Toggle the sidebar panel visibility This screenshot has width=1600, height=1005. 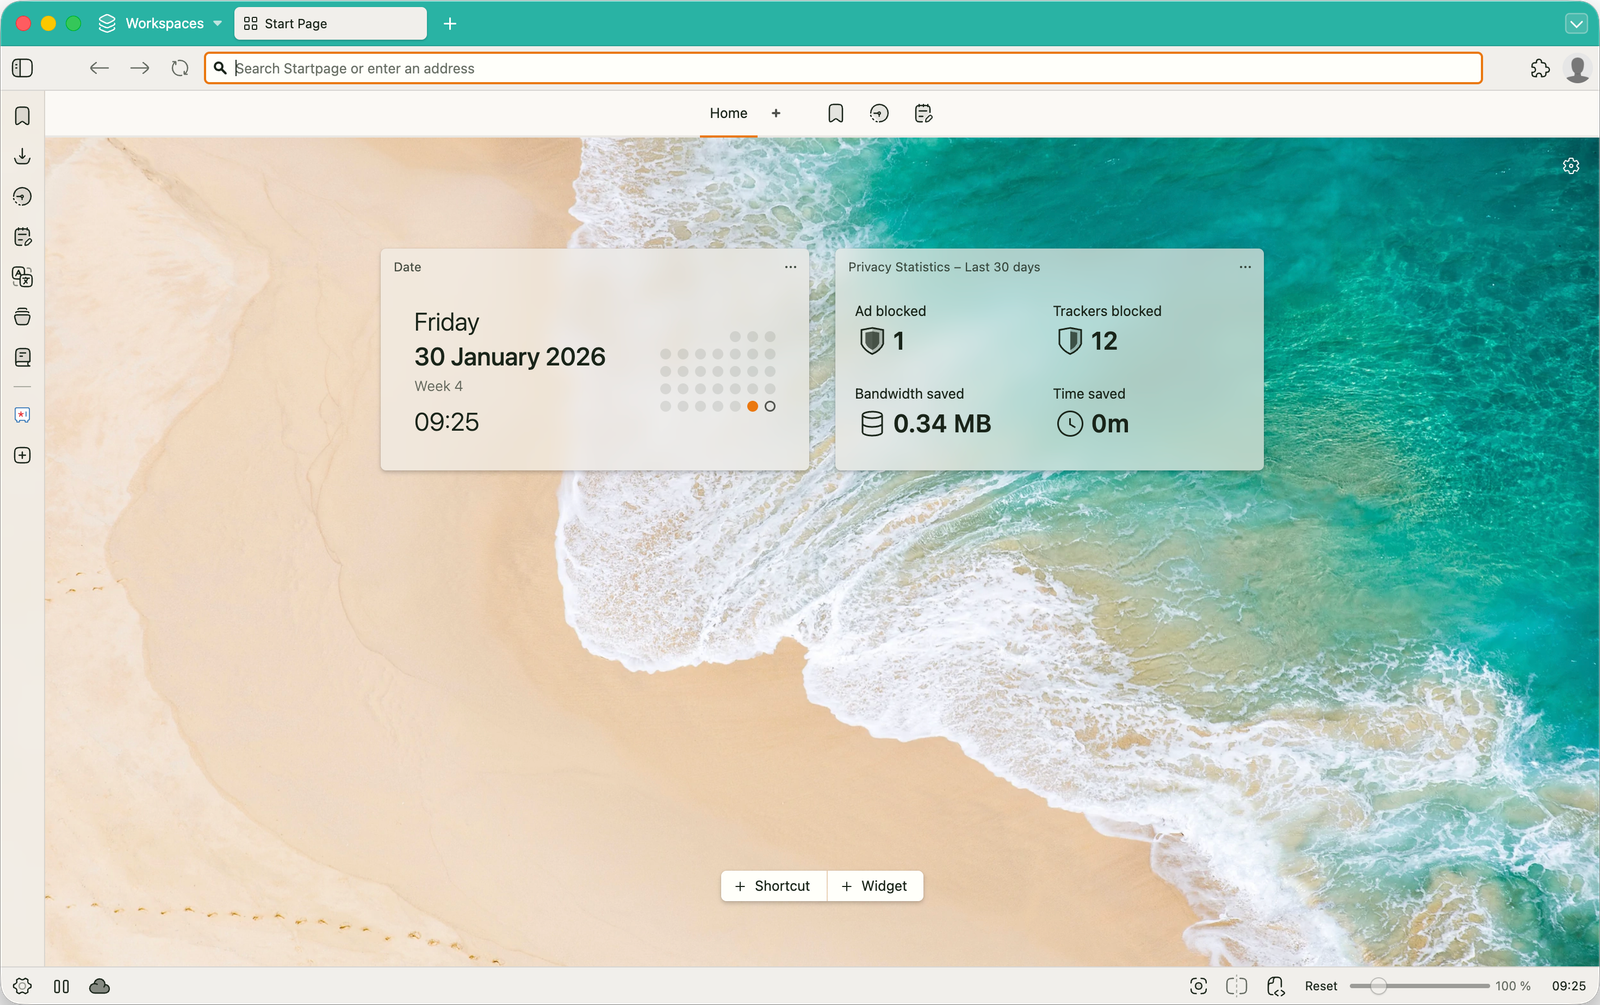pyautogui.click(x=22, y=68)
